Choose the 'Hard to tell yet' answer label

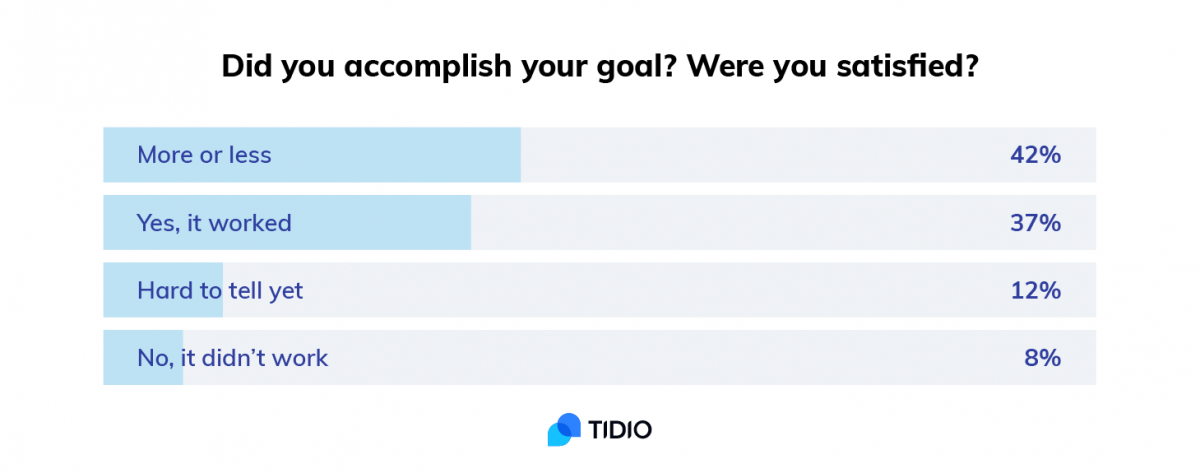[x=220, y=290]
